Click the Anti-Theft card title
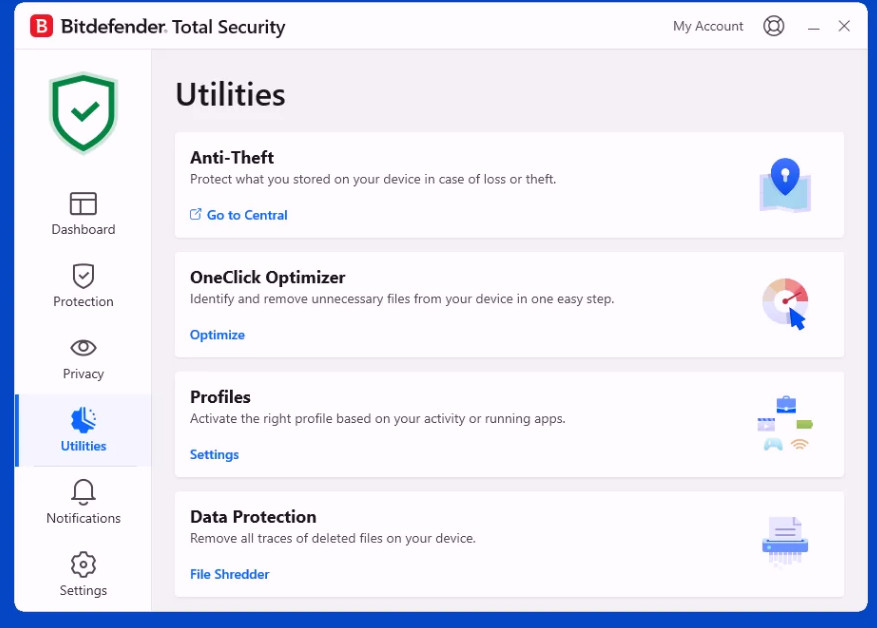 (232, 158)
